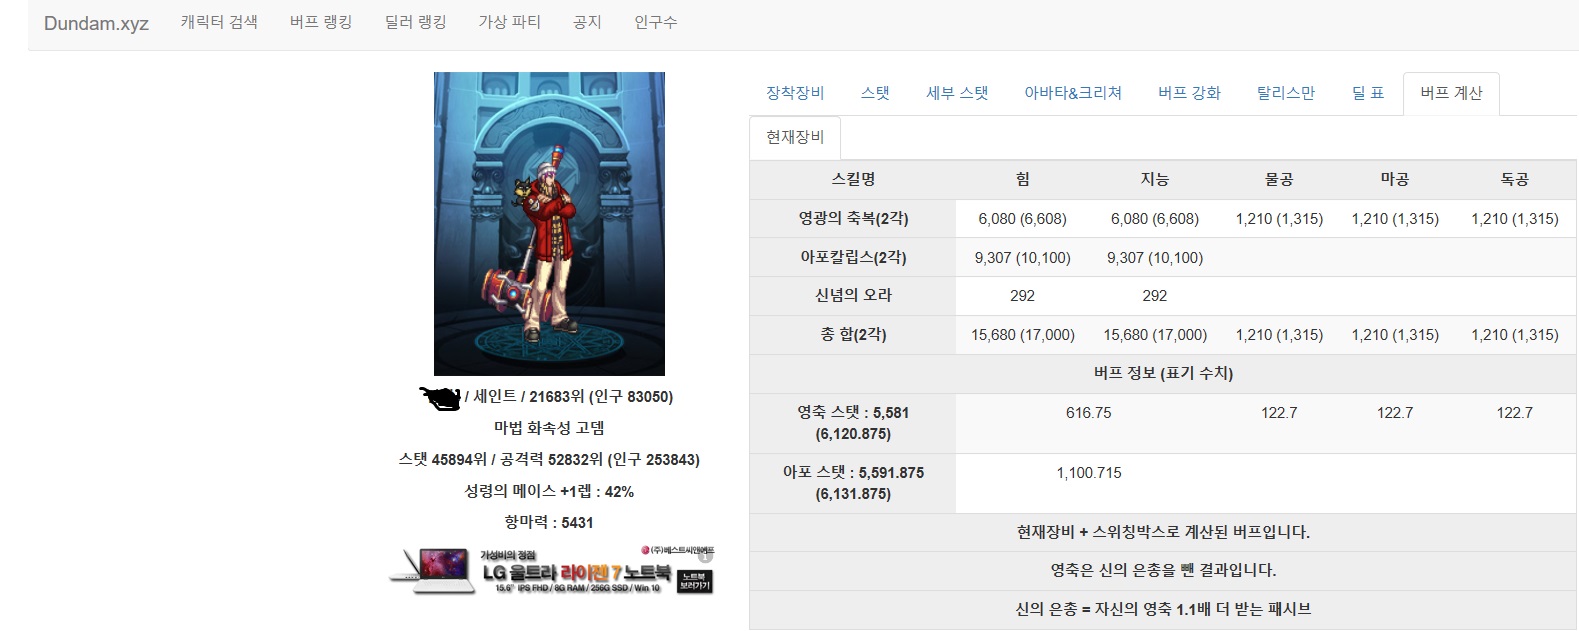
Task: Click the 마공 column header
Action: (1395, 179)
